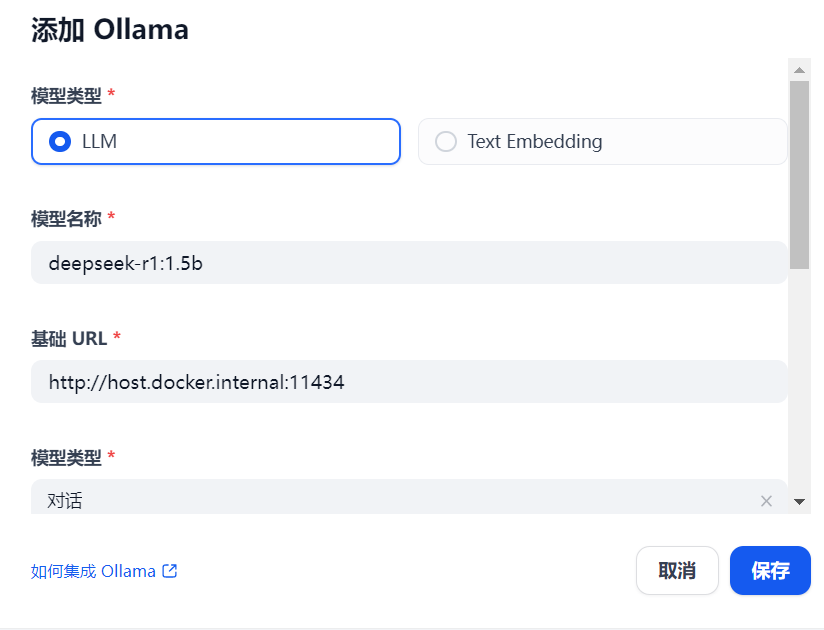Clear the 对话 selection using the X icon
The image size is (824, 630).
766,501
